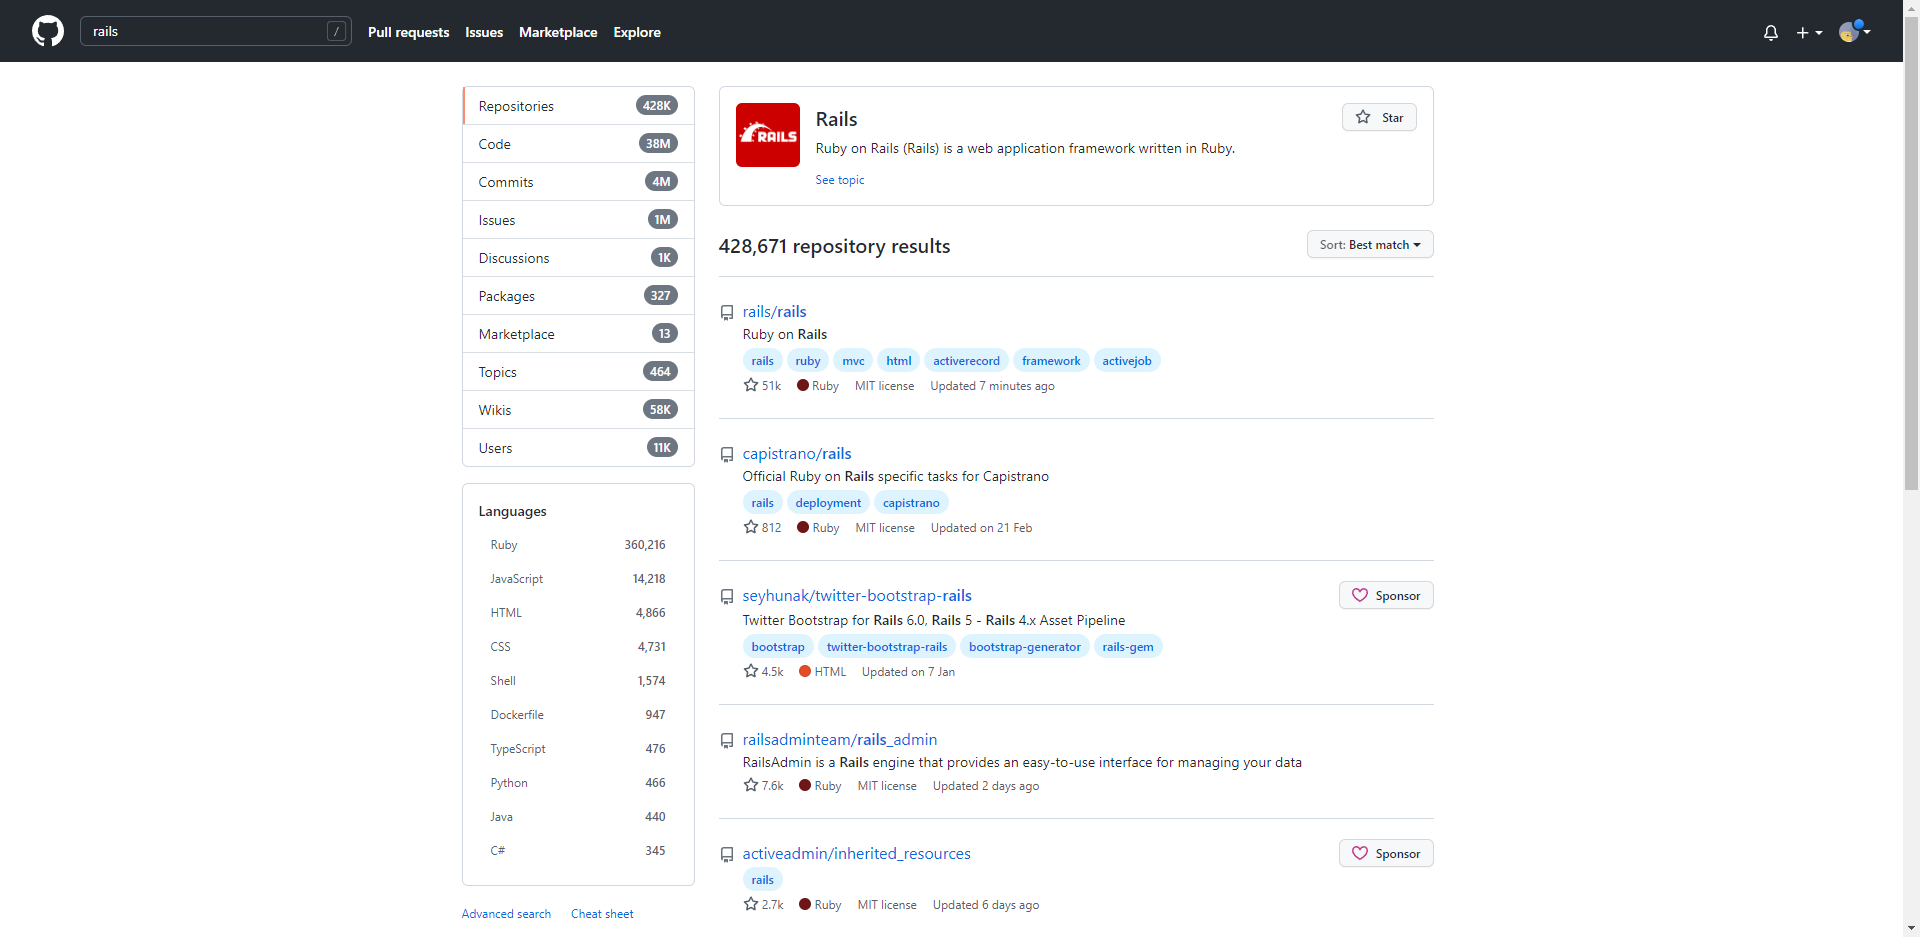Go to Pull requests

[x=408, y=32]
